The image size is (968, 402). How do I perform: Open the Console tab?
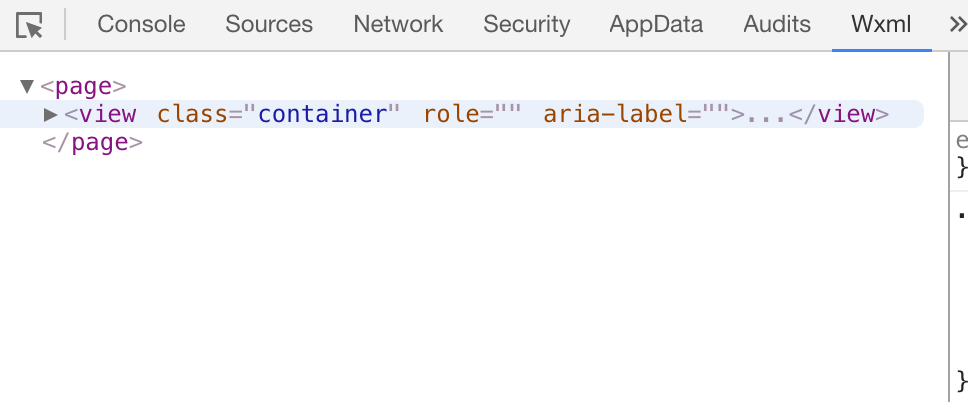pyautogui.click(x=140, y=25)
